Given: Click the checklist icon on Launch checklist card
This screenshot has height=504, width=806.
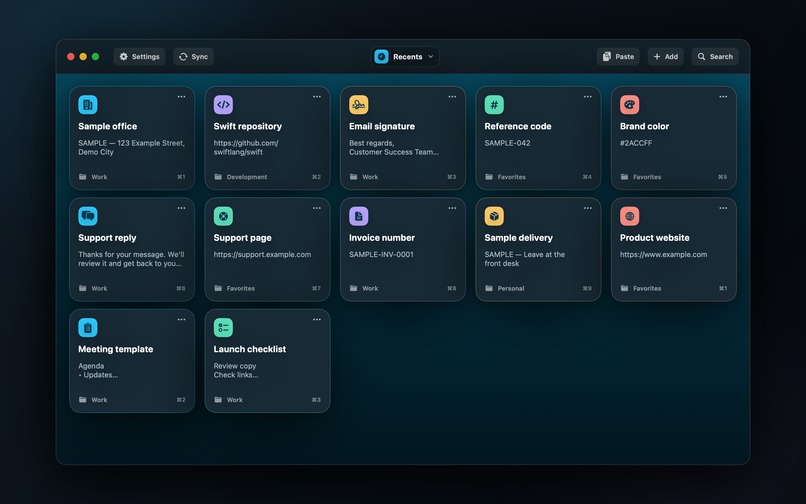Looking at the screenshot, I should (x=223, y=328).
